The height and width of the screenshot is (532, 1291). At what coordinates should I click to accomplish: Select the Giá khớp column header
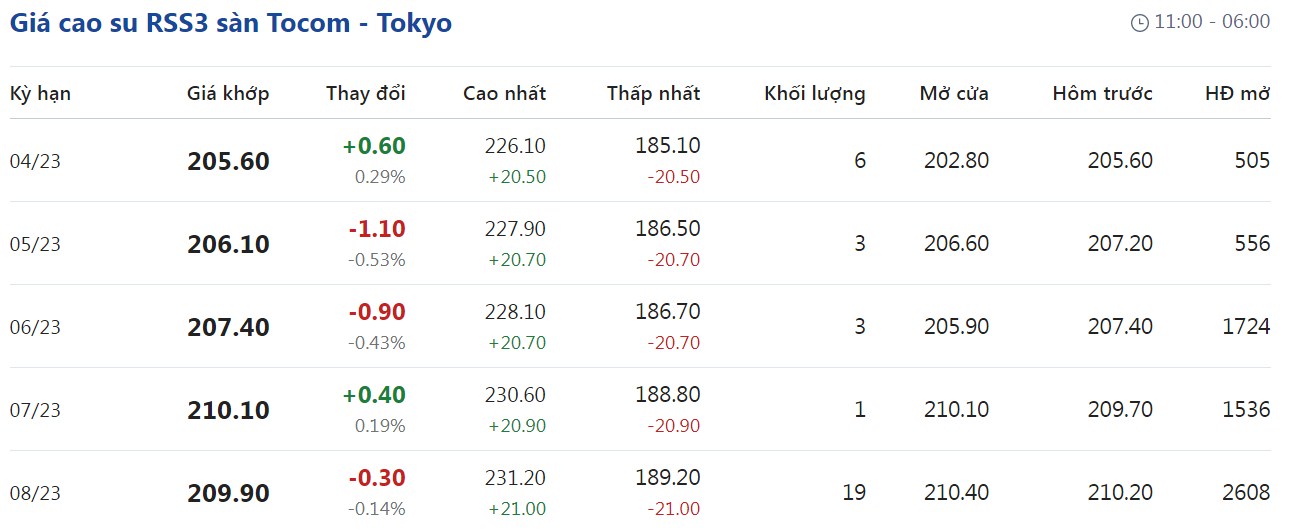point(228,94)
